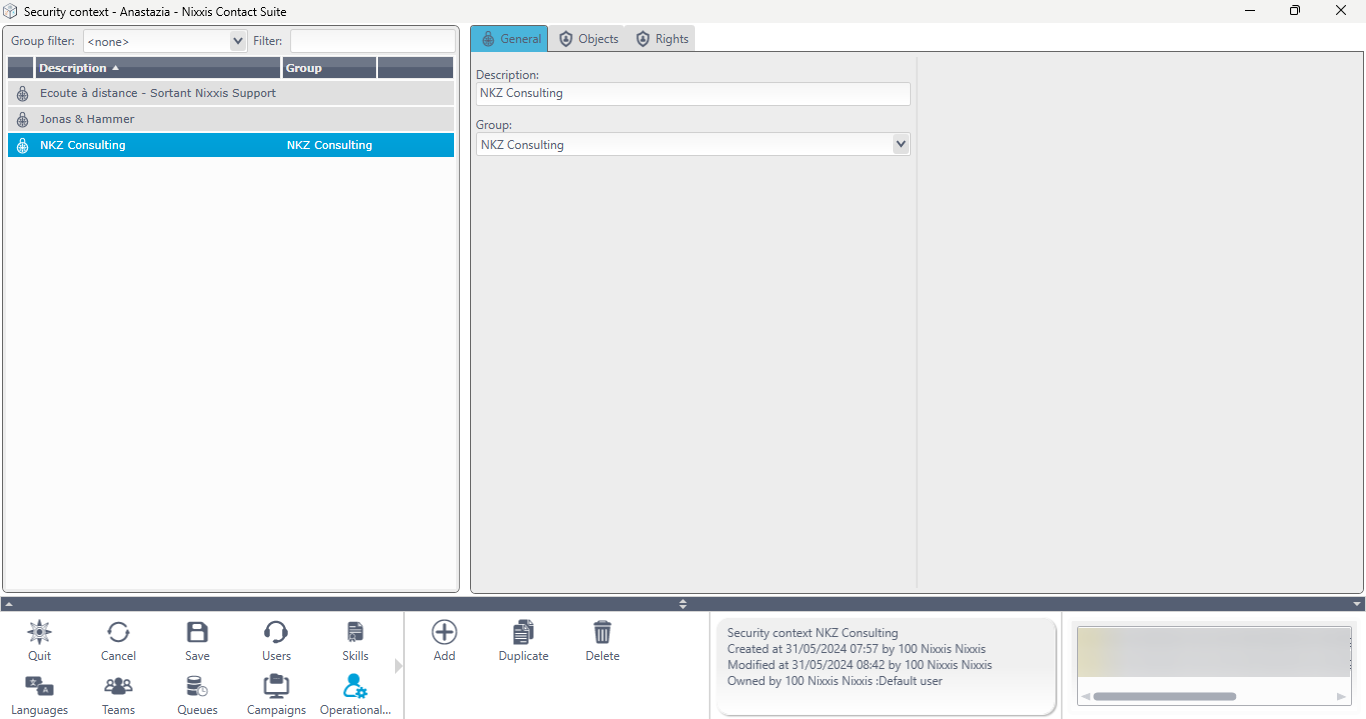Click the horizontal scrollbar thumb in the bottom-right panel
Viewport: 1366px width, 719px height.
1165,696
